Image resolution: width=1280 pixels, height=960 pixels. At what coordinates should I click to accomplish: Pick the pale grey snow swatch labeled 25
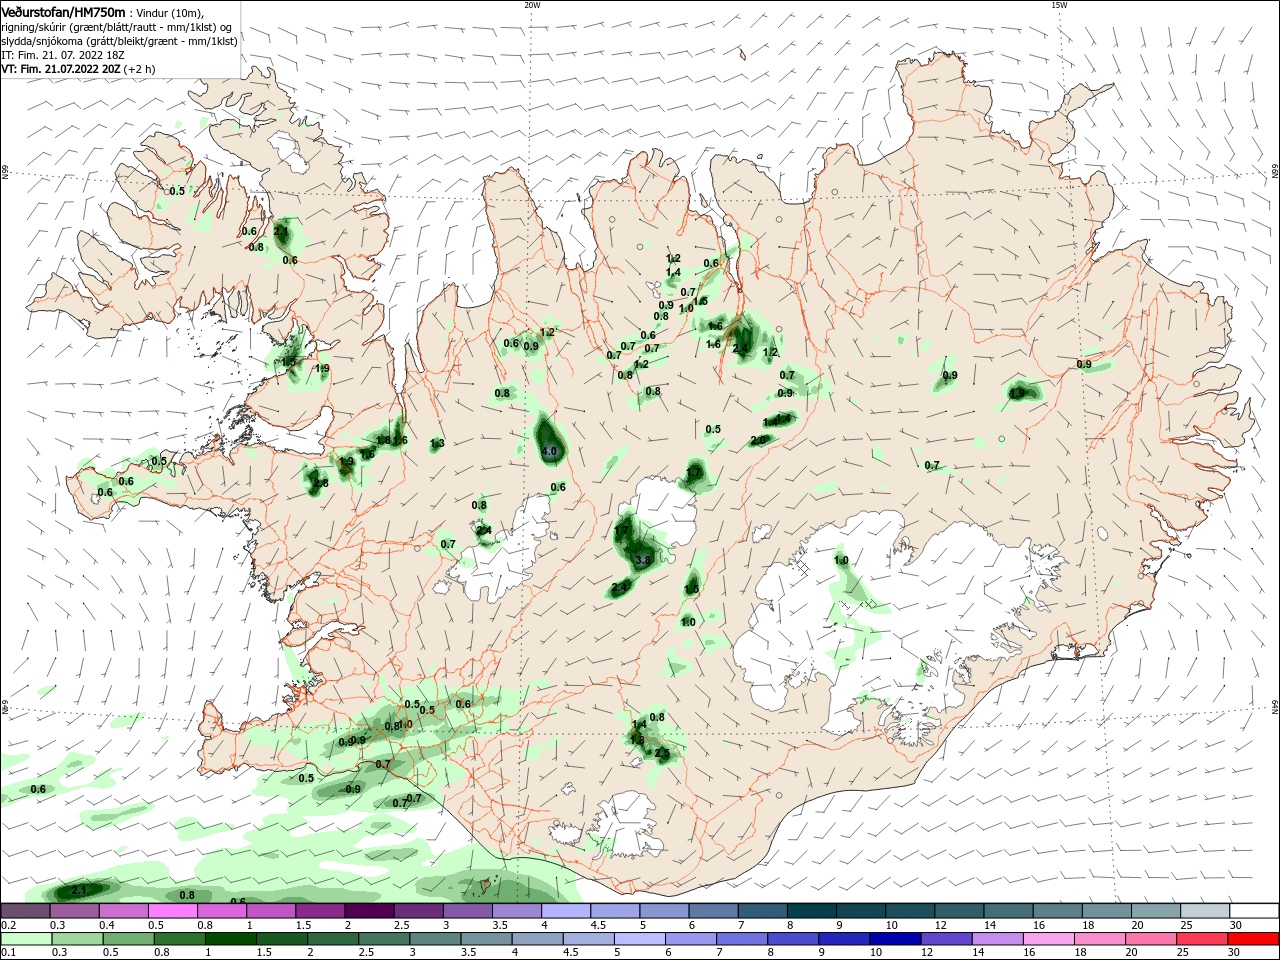(x=1206, y=911)
